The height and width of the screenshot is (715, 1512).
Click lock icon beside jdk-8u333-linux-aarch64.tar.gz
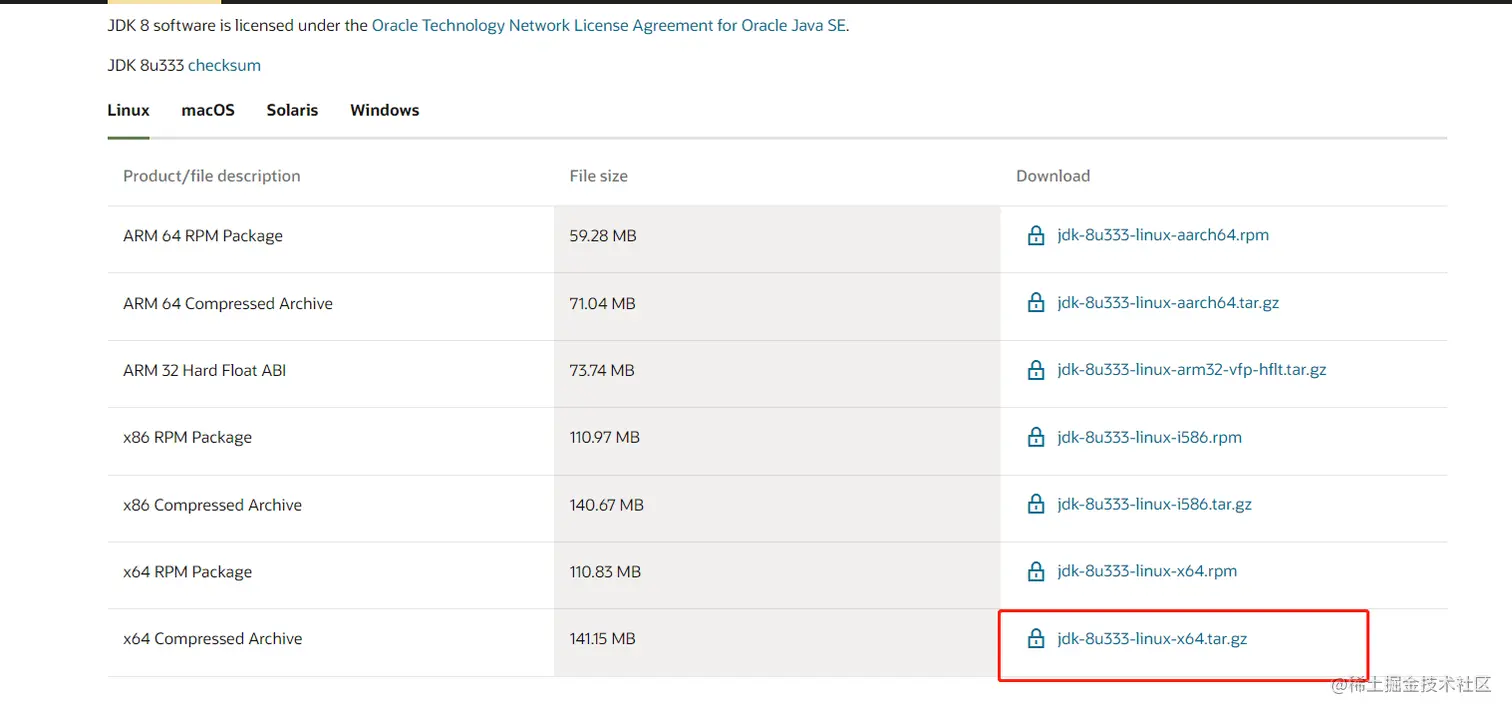click(1036, 303)
